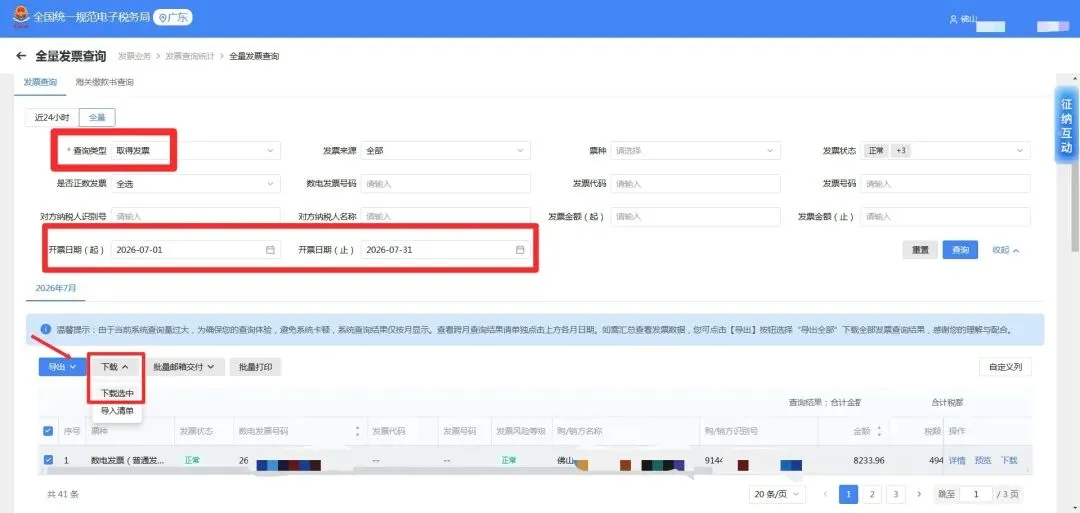The image size is (1080, 513).
Task: Click 发票业务 in the breadcrumb
Action: pos(134,56)
